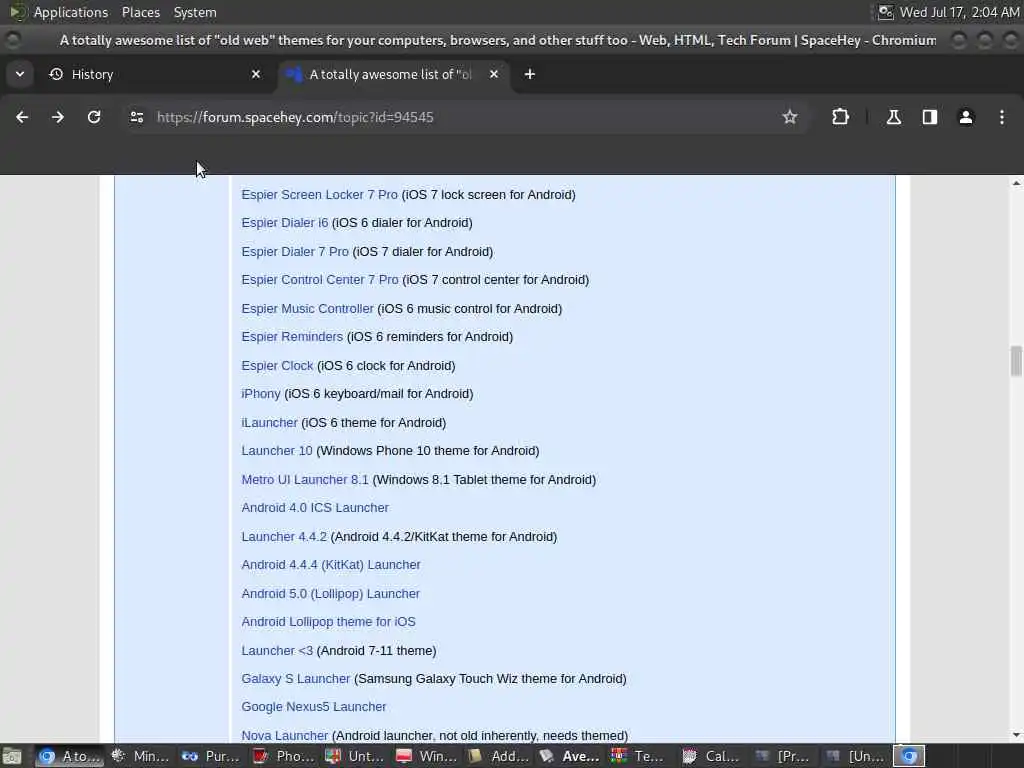Open the Extensions puzzle icon
1024x768 pixels.
pyautogui.click(x=840, y=117)
